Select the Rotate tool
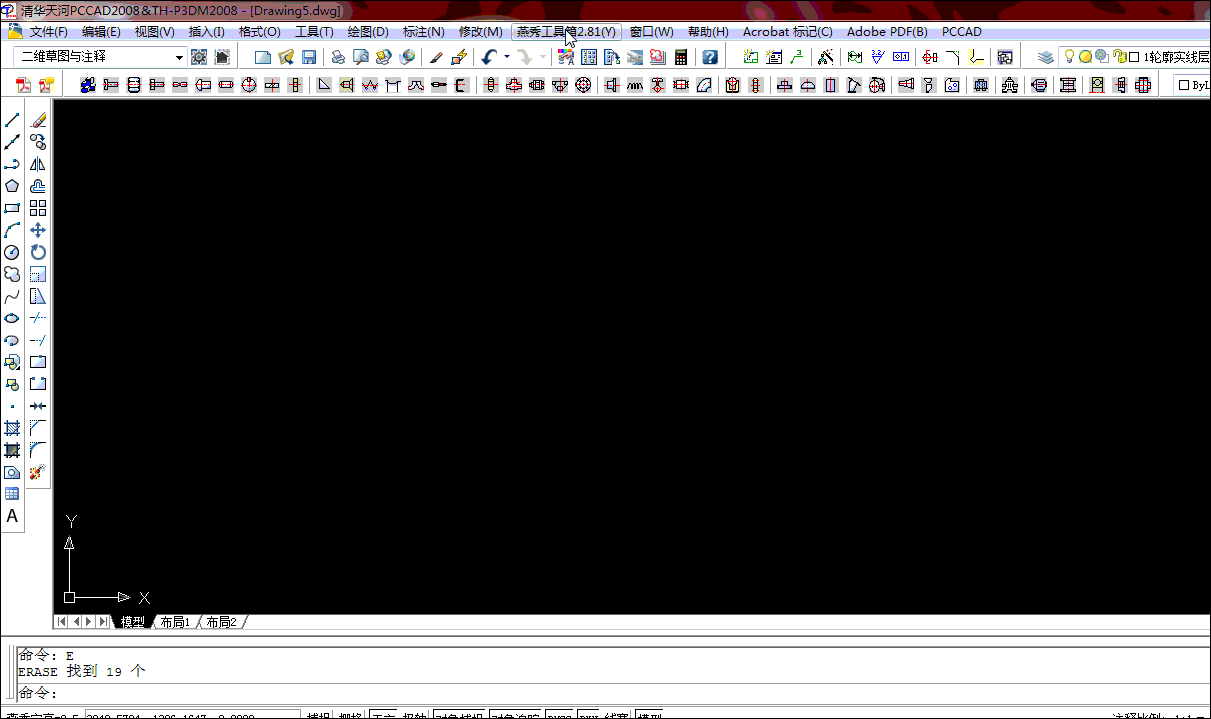This screenshot has width=1211, height=719. pyautogui.click(x=38, y=252)
